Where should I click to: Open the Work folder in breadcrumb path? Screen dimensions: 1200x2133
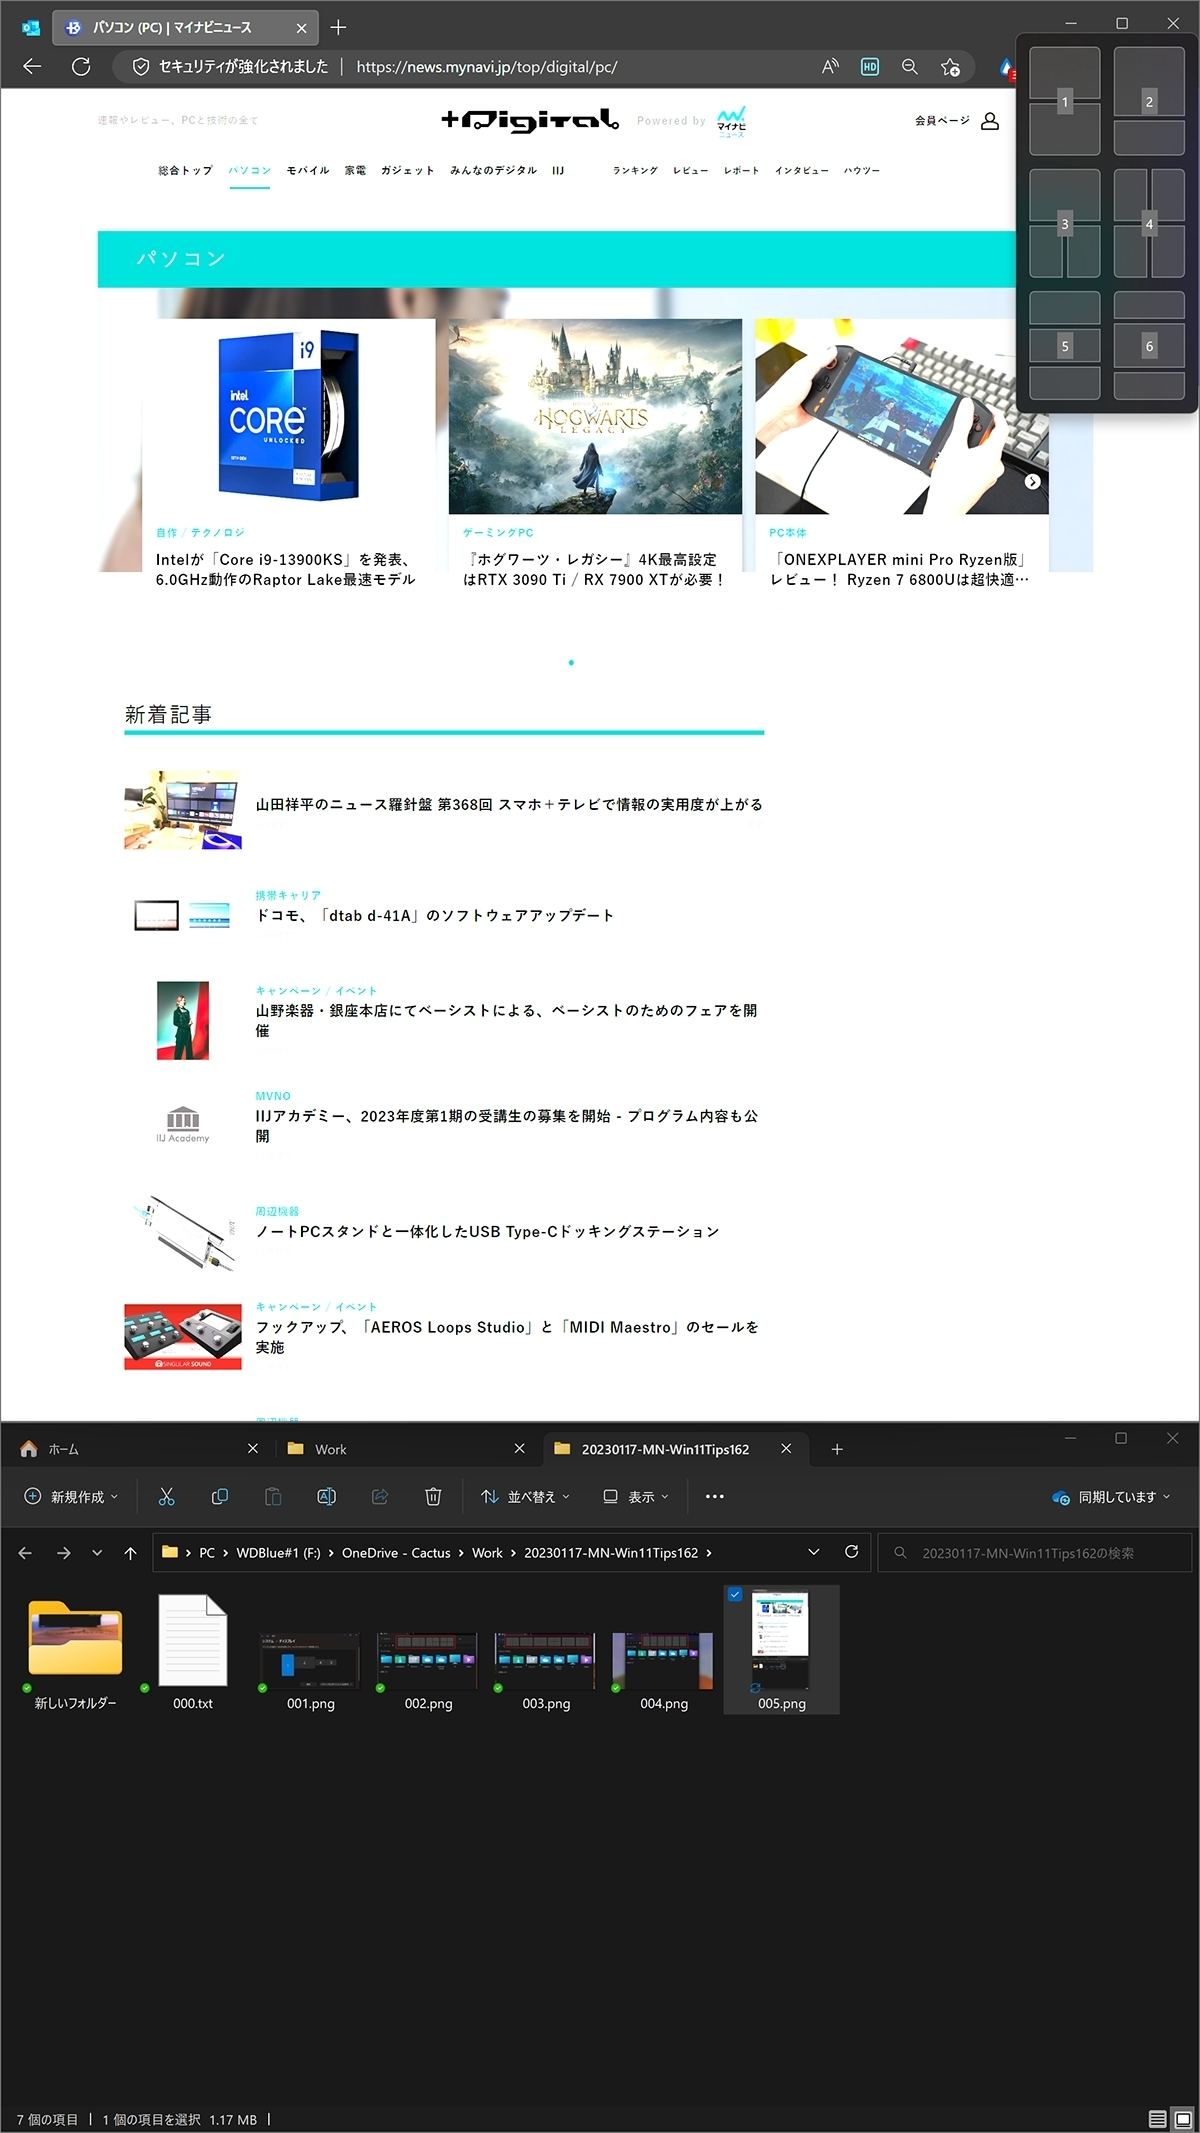tap(487, 1553)
